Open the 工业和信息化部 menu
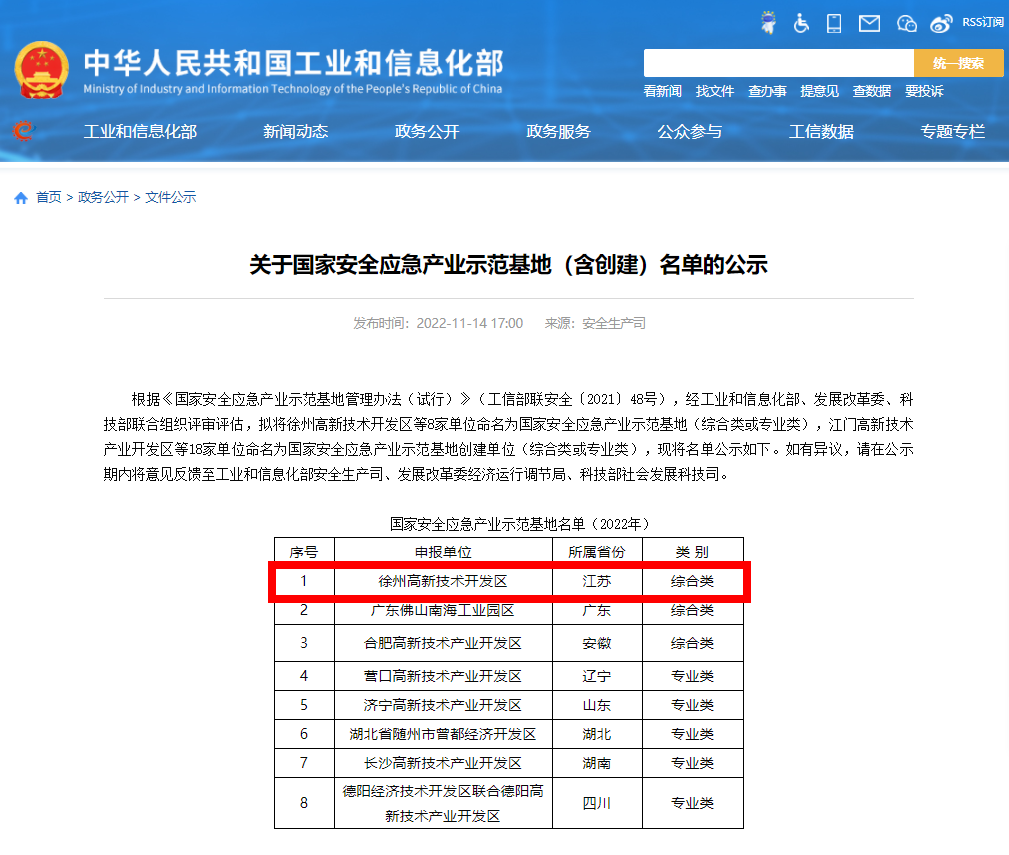 (140, 132)
